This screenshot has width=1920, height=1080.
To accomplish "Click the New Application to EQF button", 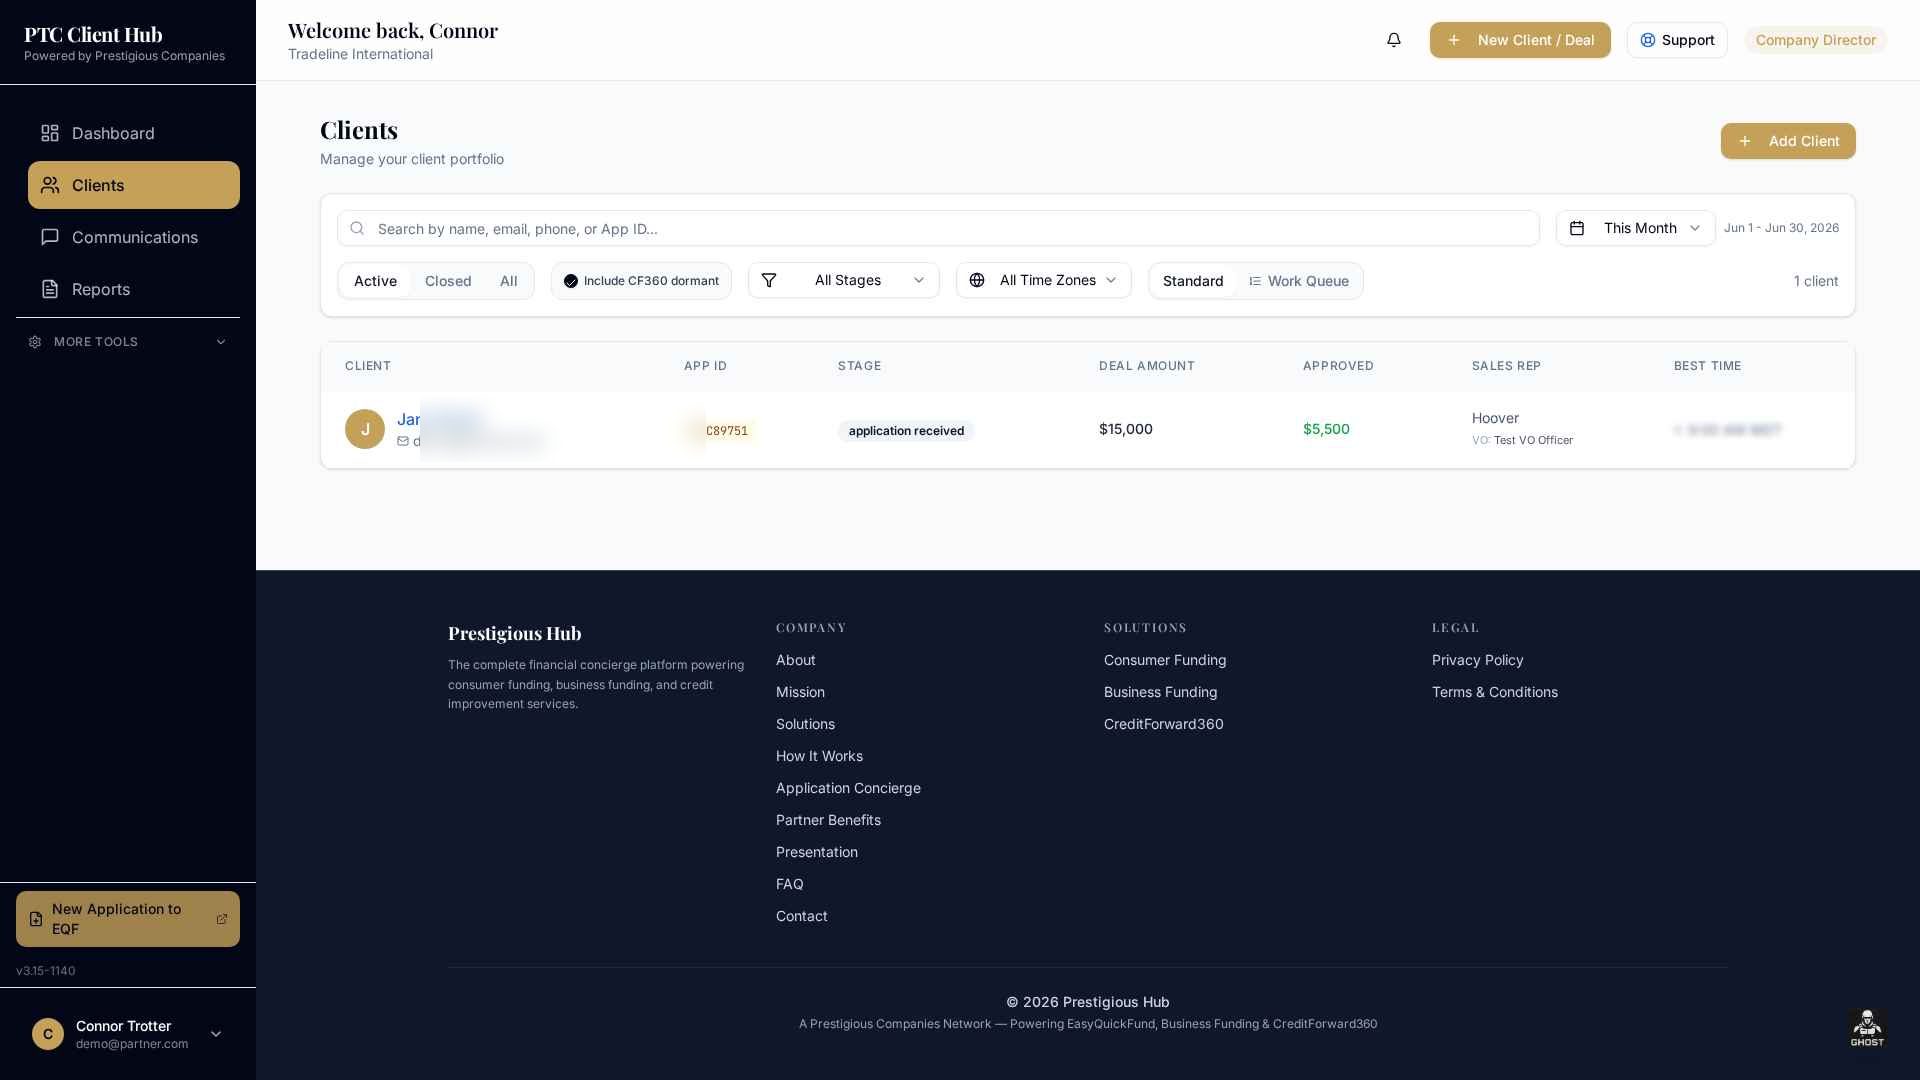I will point(128,919).
